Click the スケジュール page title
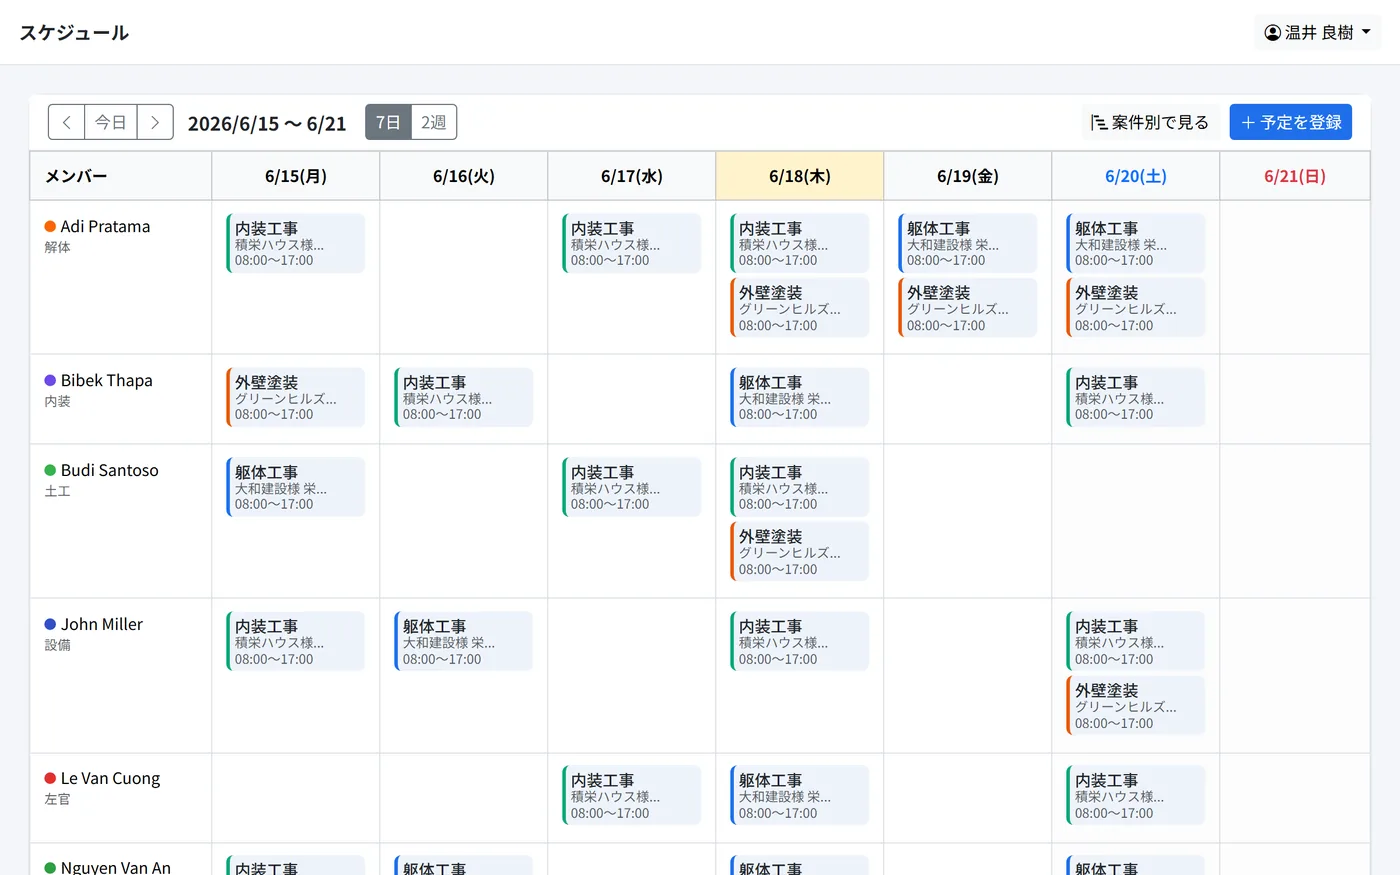Viewport: 1400px width, 875px height. 74,32
